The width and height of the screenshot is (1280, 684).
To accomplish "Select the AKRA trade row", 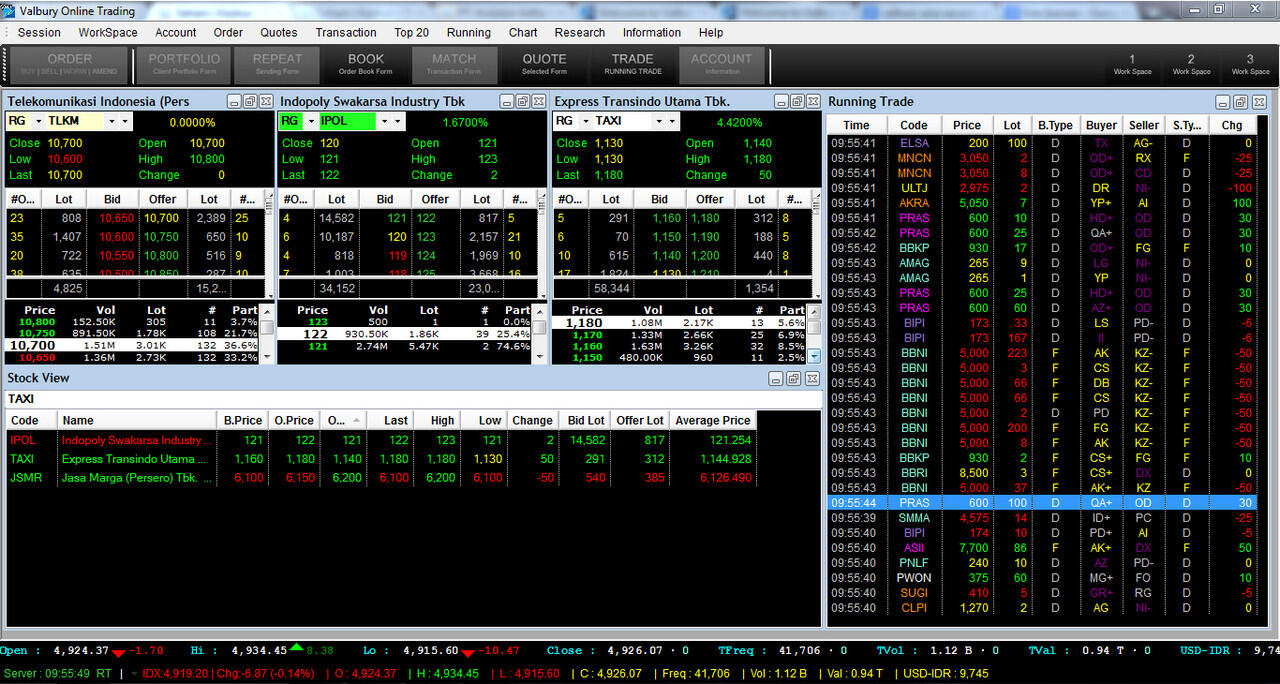I will point(1042,203).
